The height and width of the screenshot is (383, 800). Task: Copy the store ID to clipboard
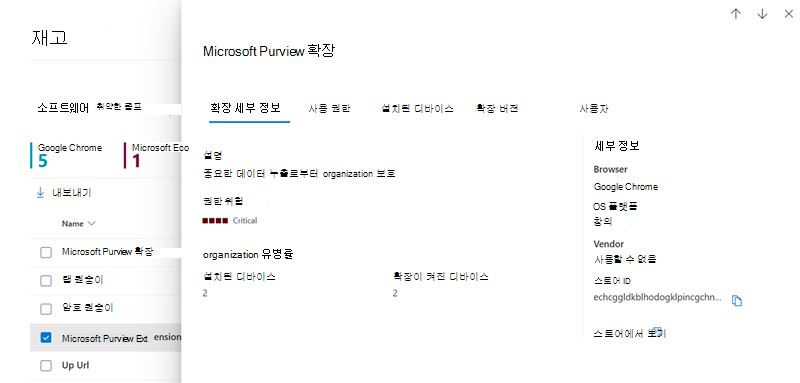(x=737, y=301)
